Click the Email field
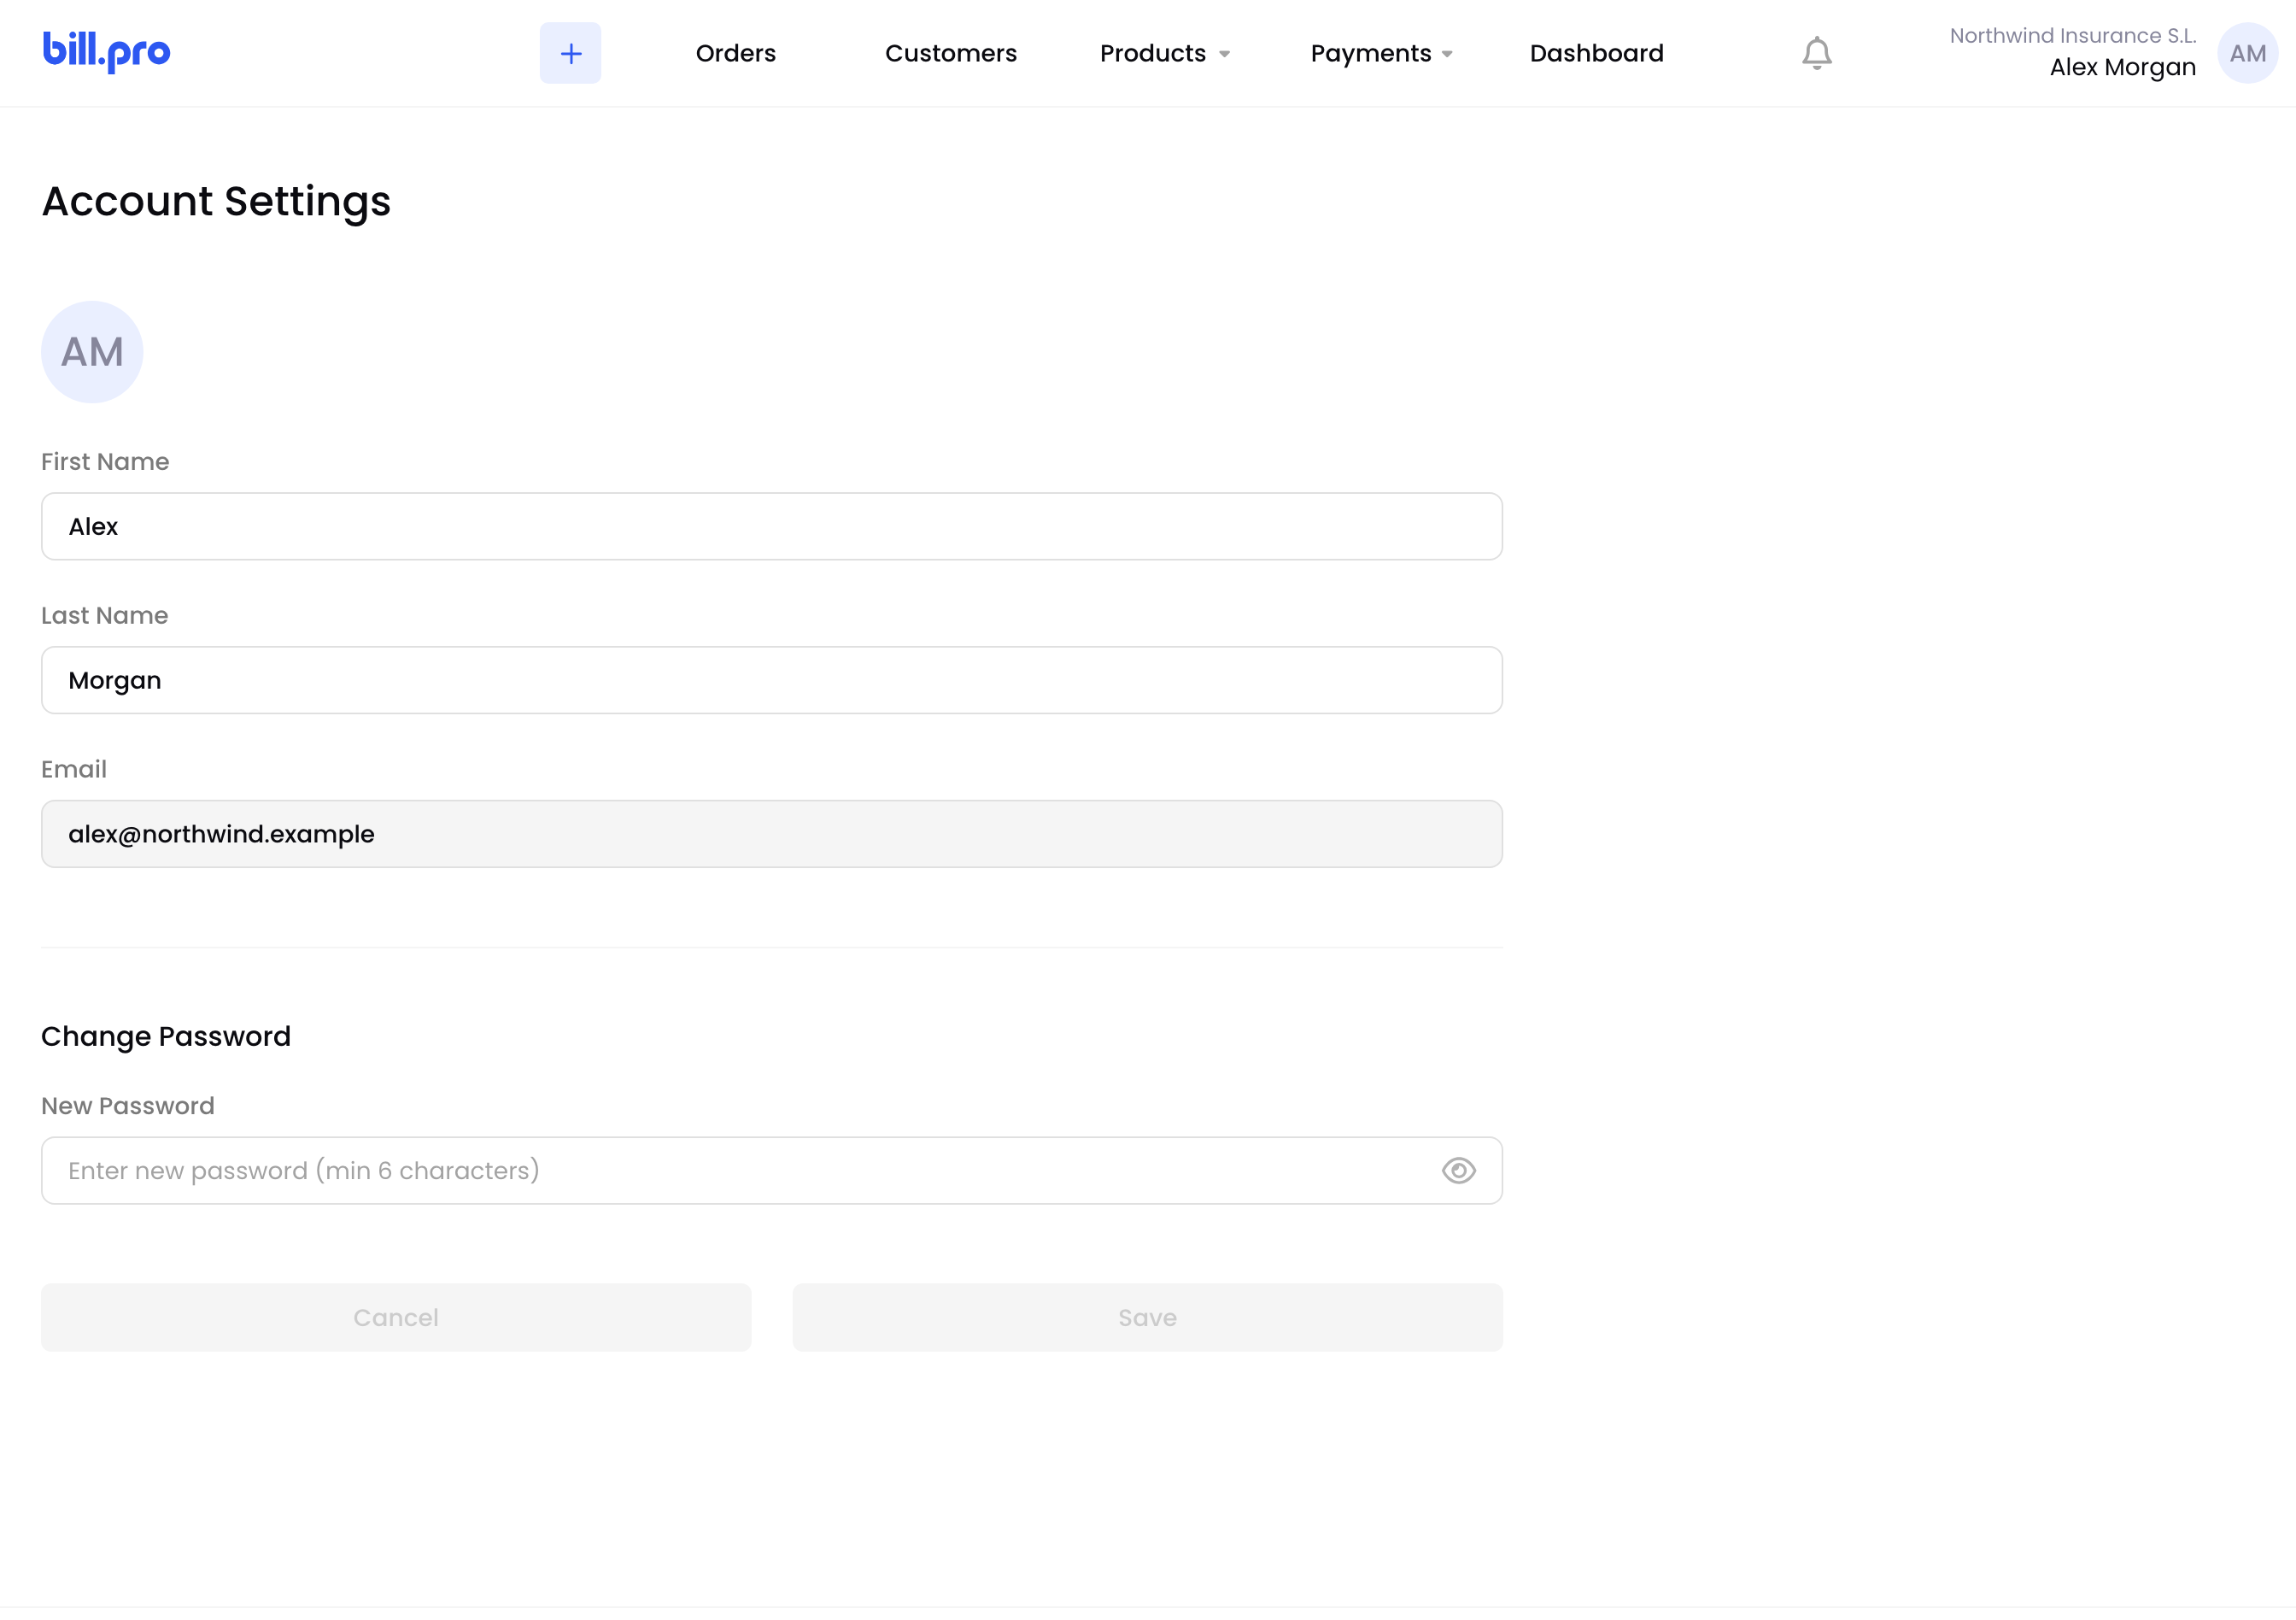The image size is (2296, 1620). tap(771, 834)
